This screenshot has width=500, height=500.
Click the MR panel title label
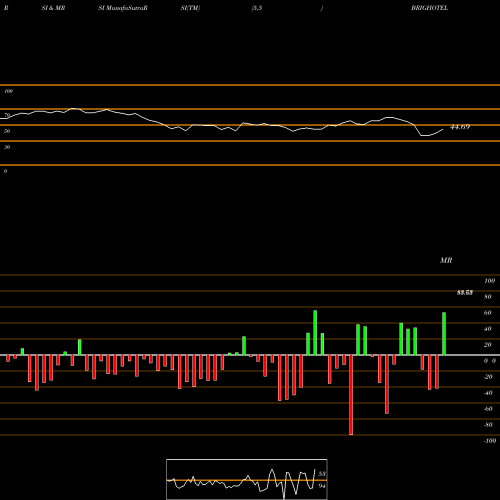(446, 260)
